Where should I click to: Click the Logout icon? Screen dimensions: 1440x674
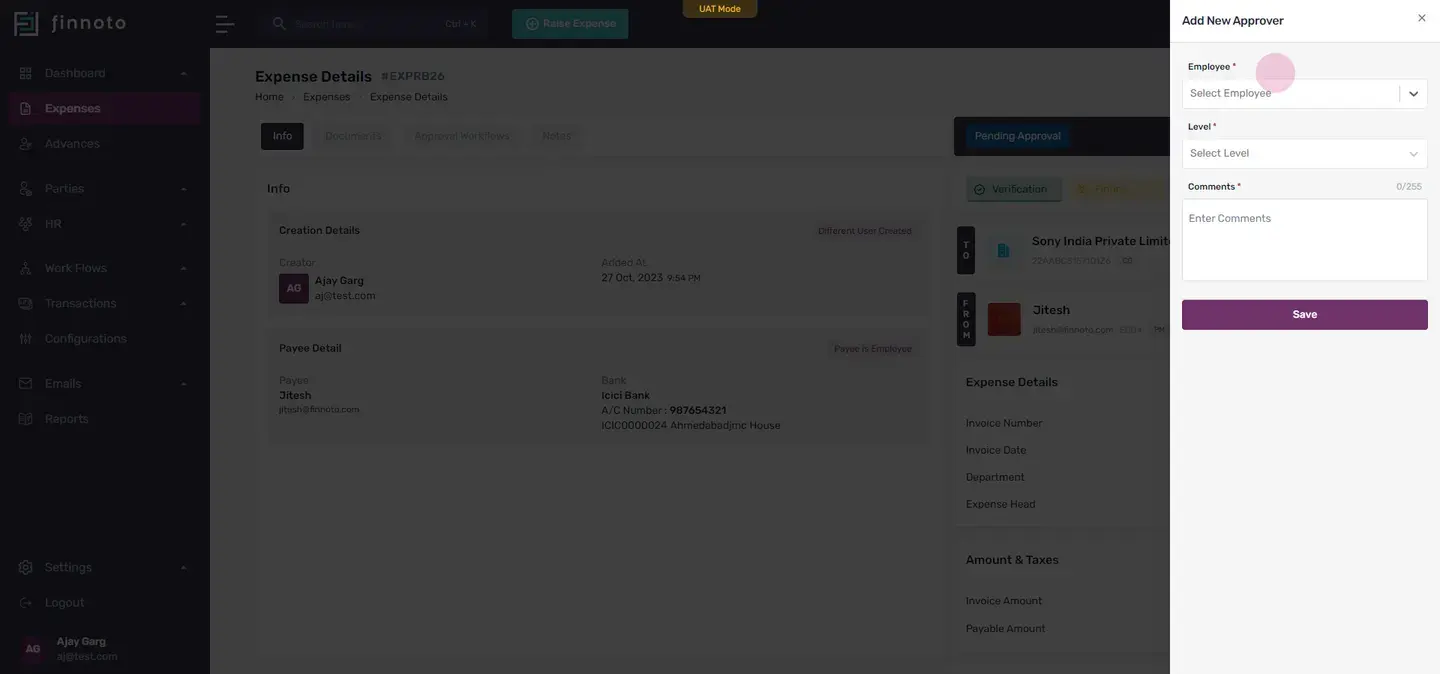click(x=26, y=603)
